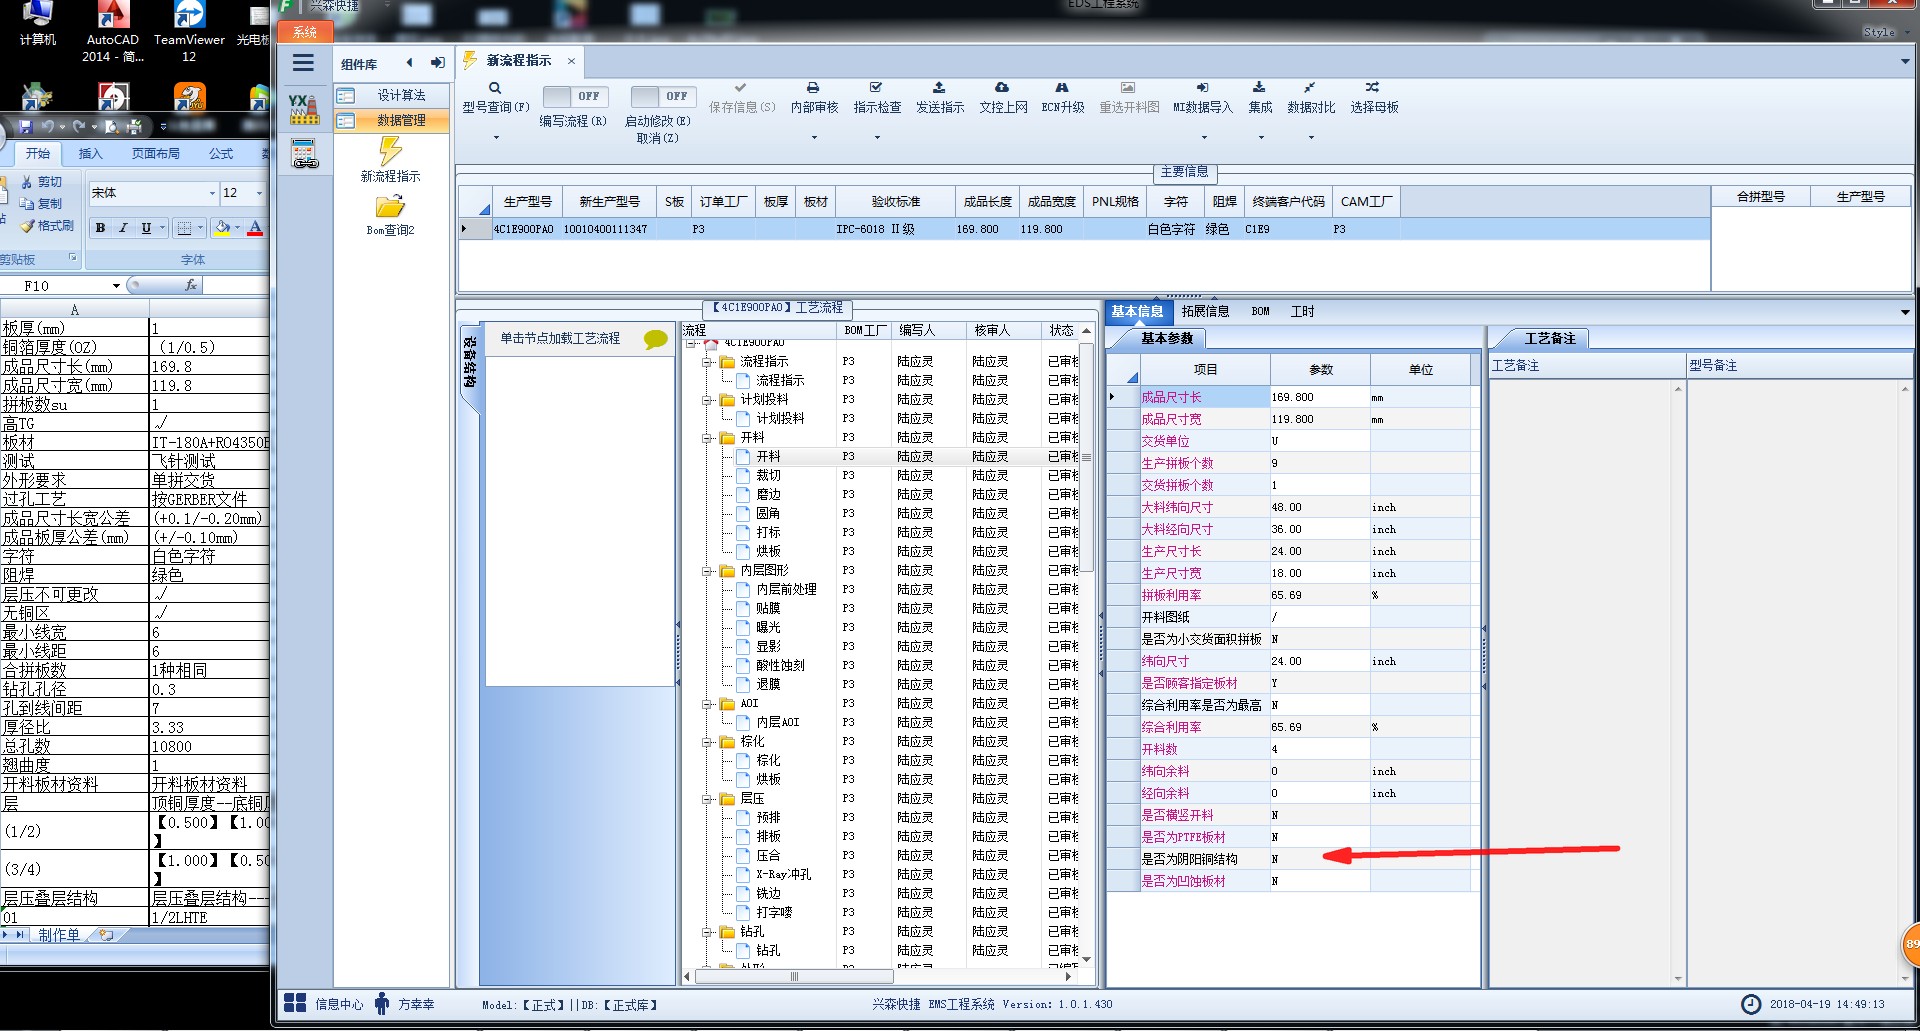Click 成品尺寸长 parameter value 169.800

(x=1320, y=398)
